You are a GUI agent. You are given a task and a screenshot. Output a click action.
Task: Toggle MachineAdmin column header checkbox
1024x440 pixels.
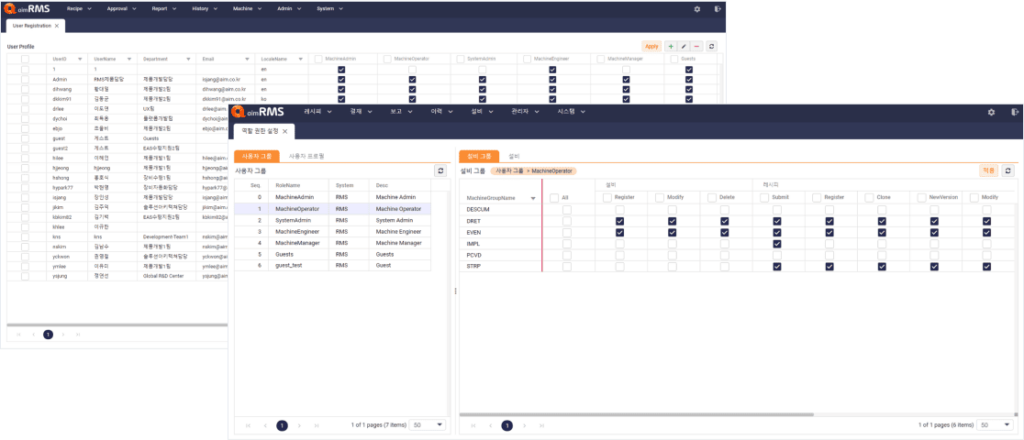[x=319, y=59]
